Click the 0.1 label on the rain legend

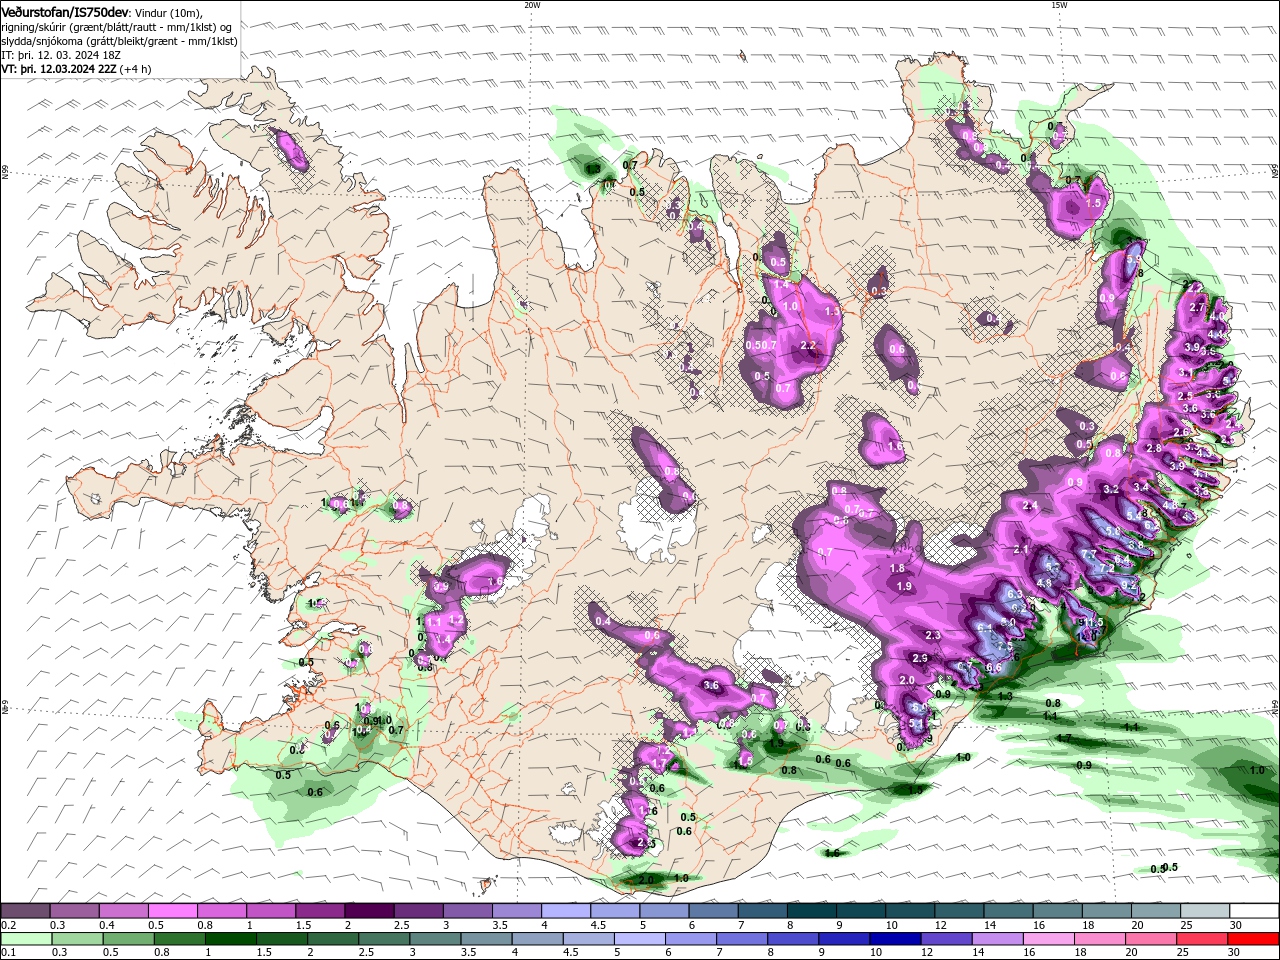pyautogui.click(x=8, y=952)
